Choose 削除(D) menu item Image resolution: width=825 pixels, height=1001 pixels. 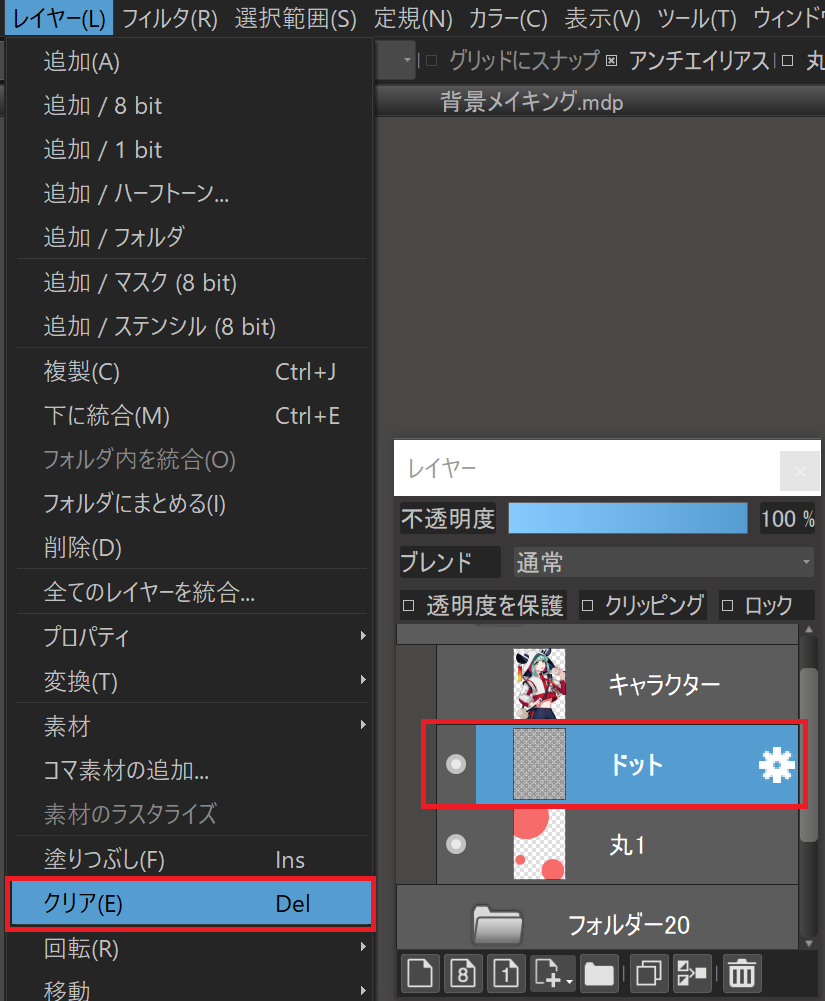pyautogui.click(x=191, y=547)
